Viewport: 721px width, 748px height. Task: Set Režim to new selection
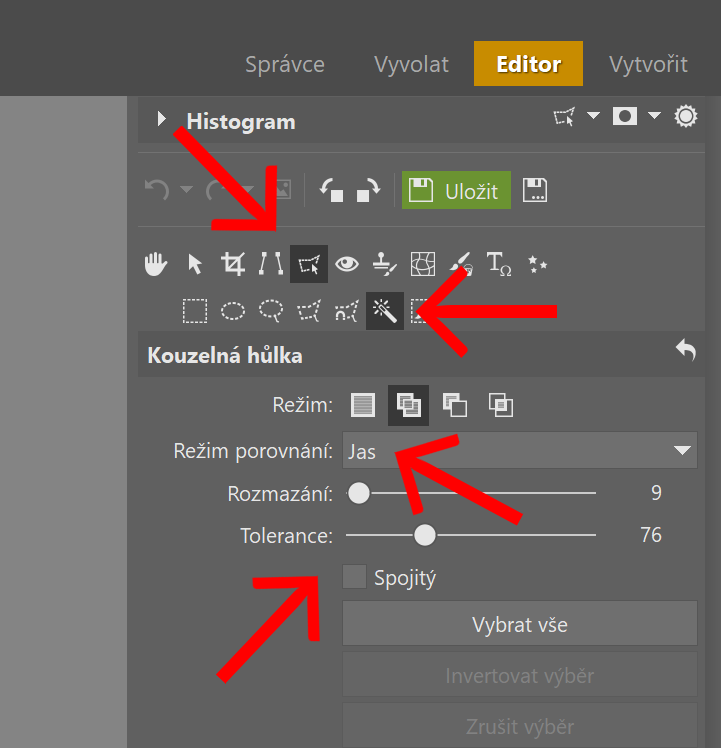point(363,405)
